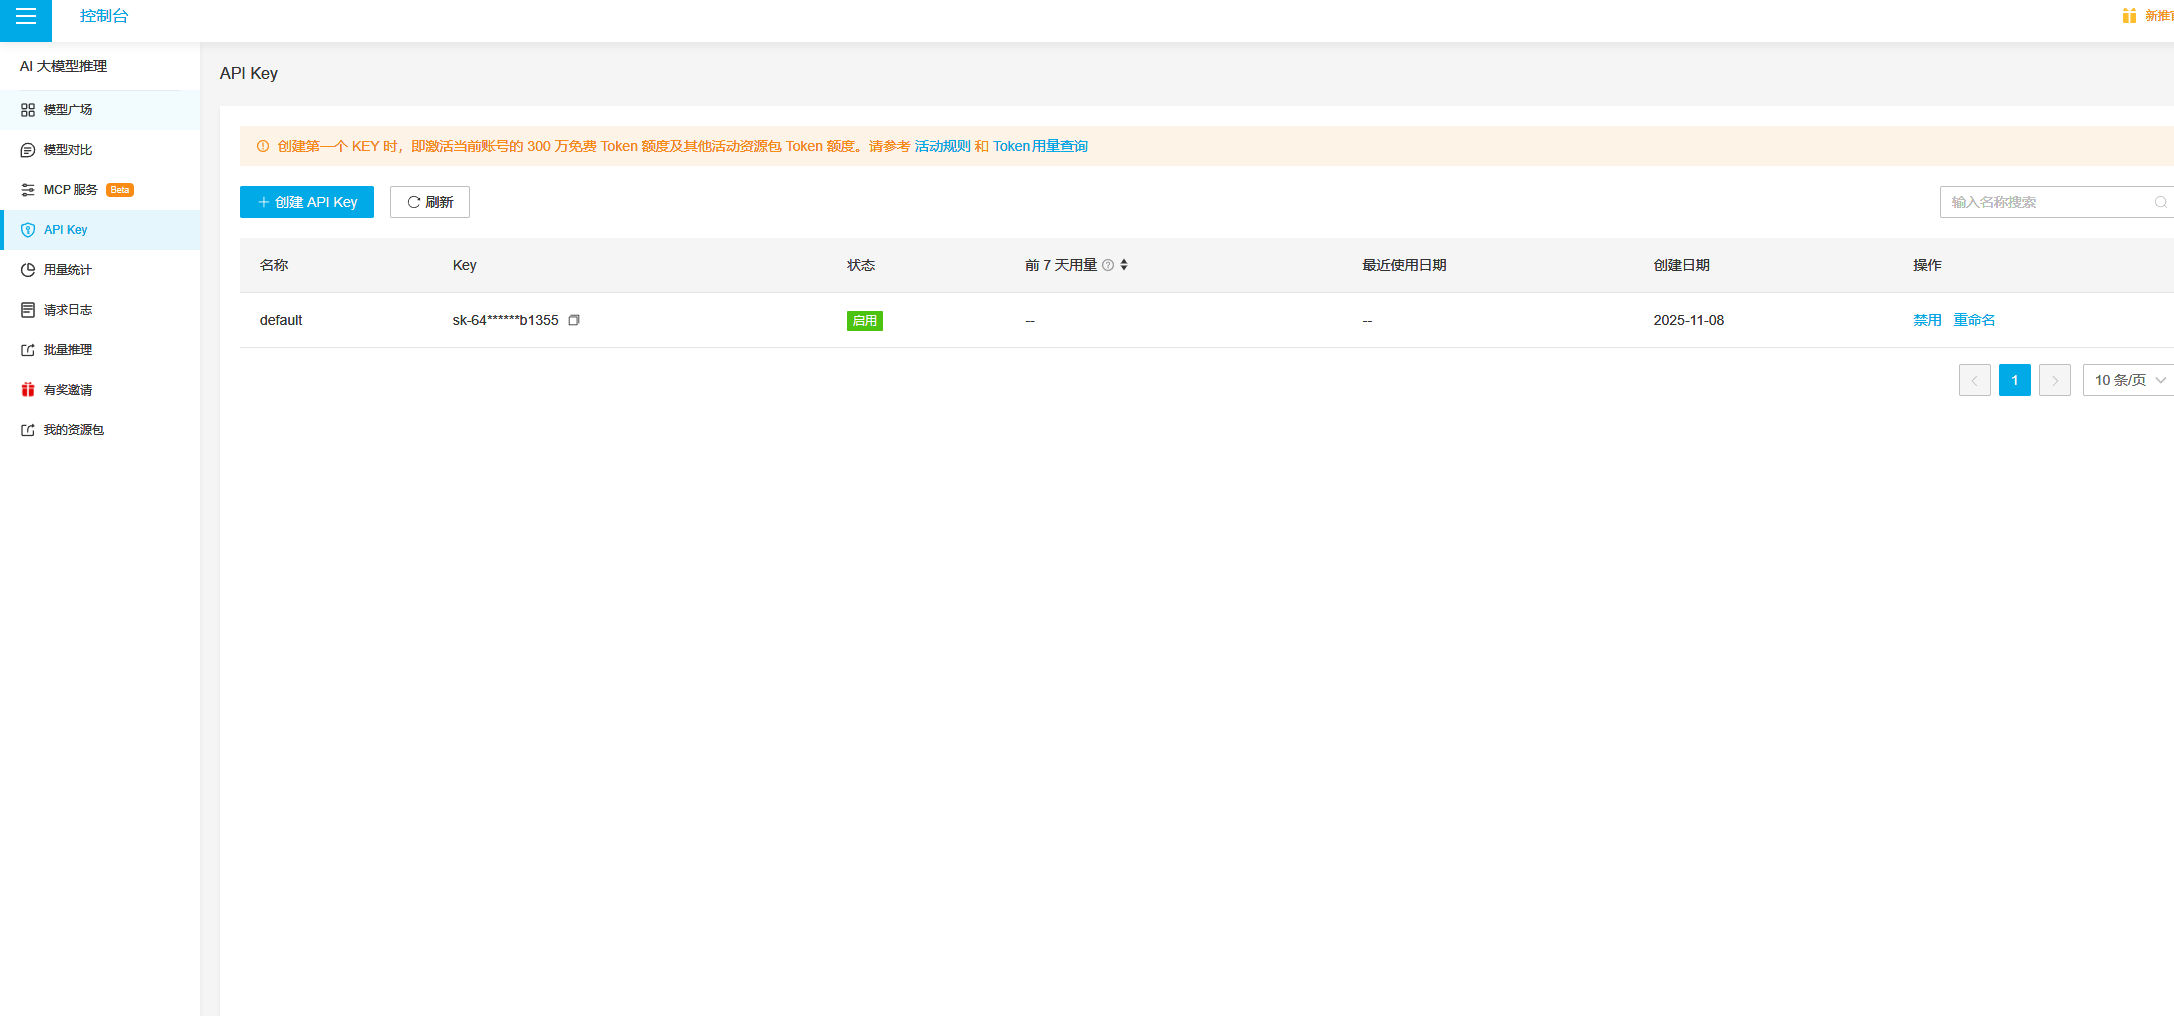
Task: Click the 前 7 天用量 help question icon
Action: (x=1108, y=265)
